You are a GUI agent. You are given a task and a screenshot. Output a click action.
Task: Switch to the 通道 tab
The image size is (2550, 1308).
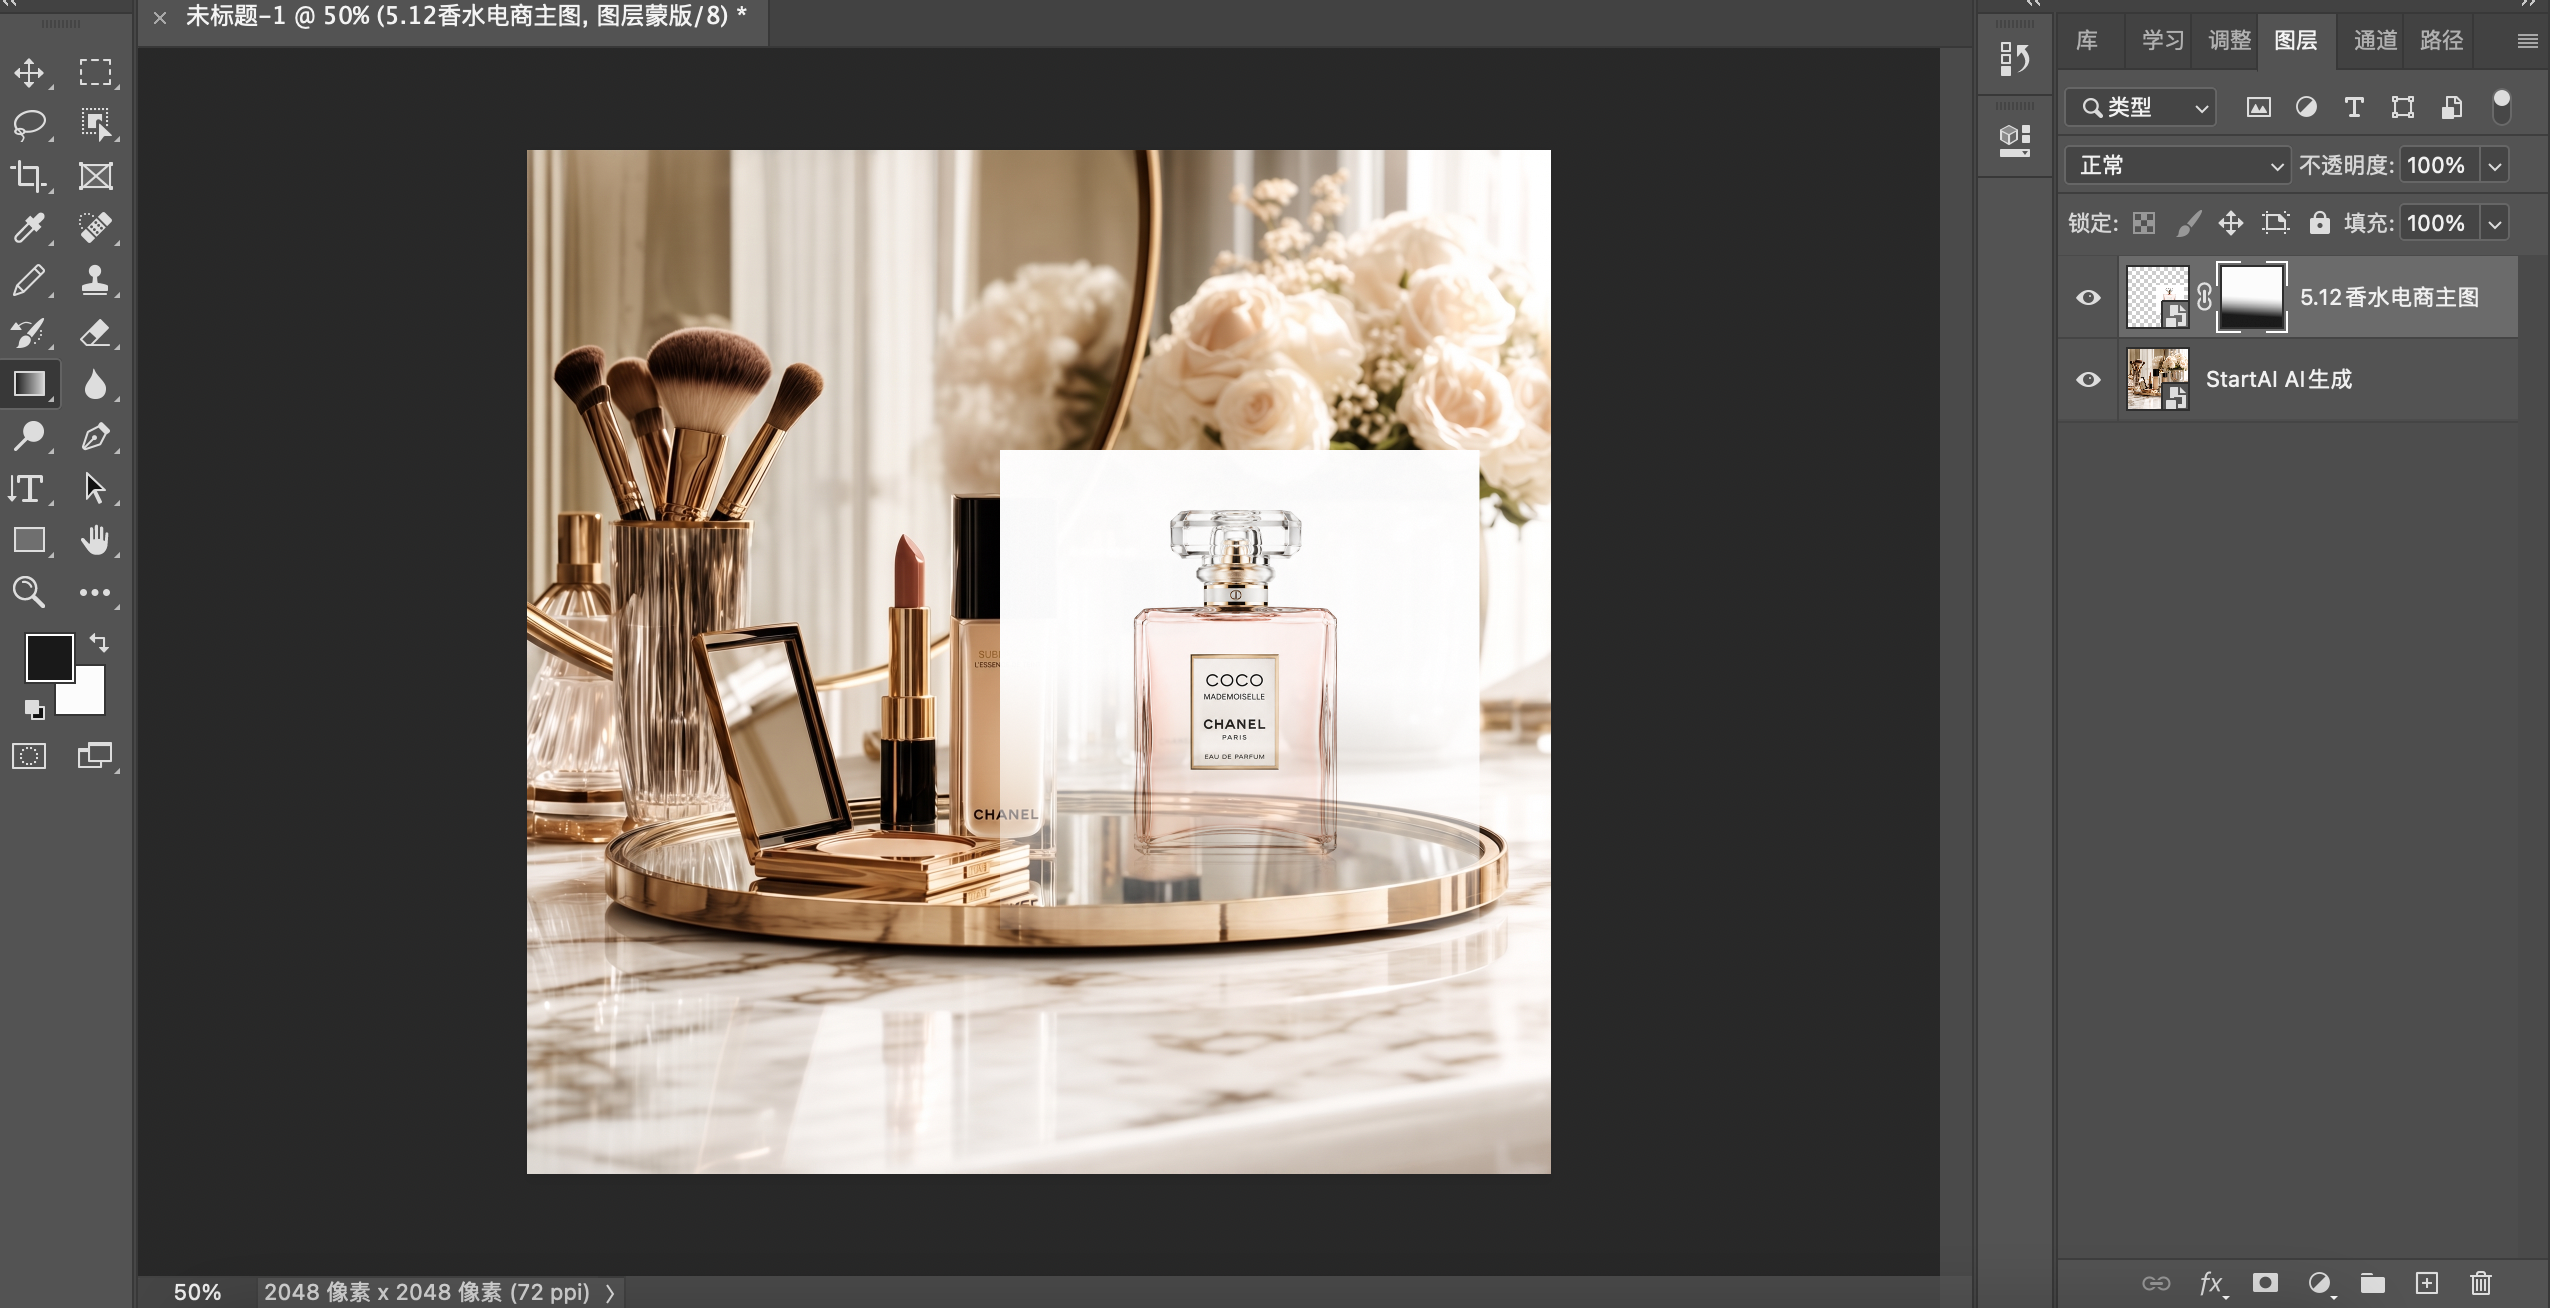(x=2375, y=40)
